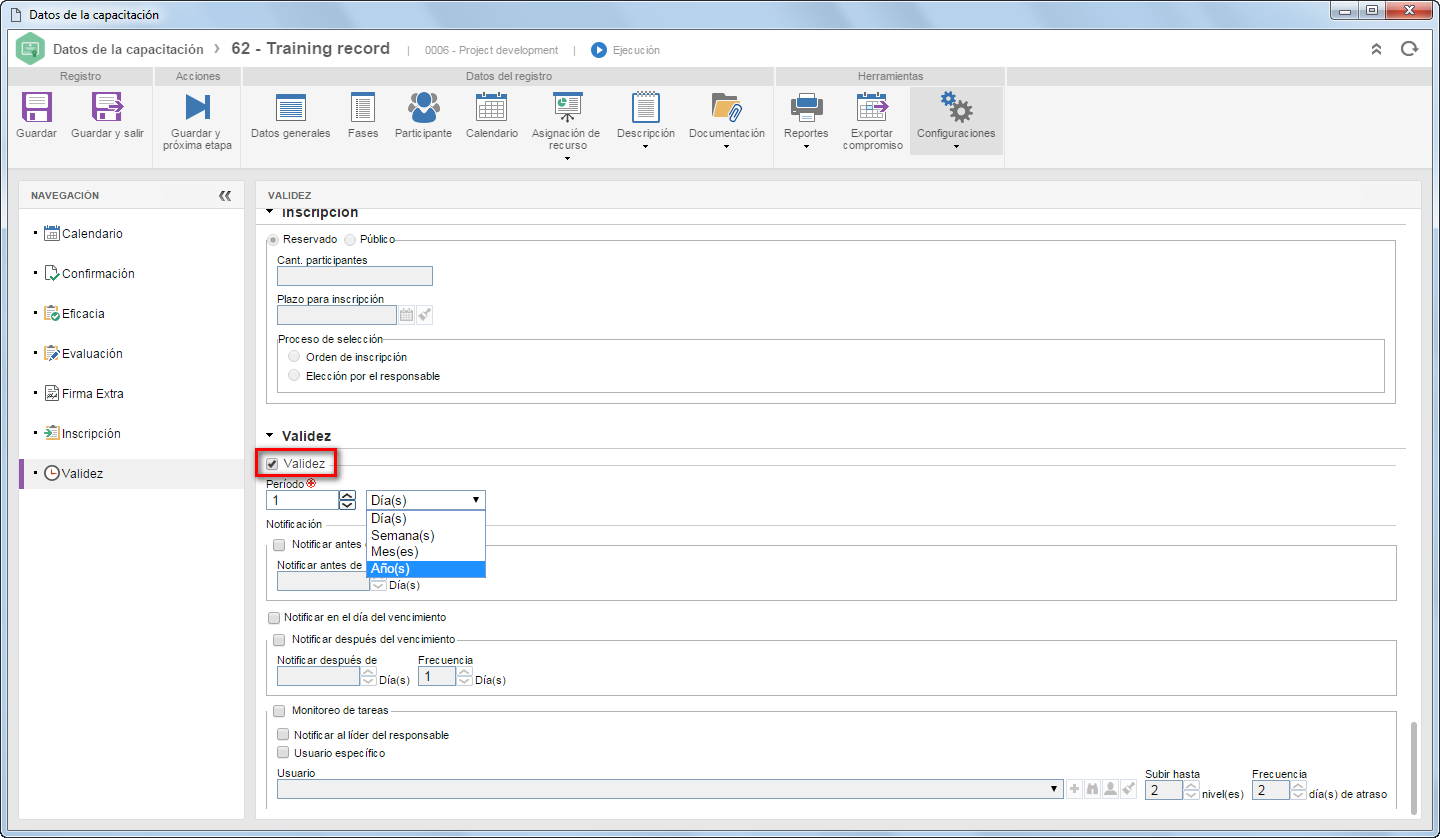Open Datos generales from the toolbar
Image resolution: width=1440 pixels, height=838 pixels.
click(290, 108)
